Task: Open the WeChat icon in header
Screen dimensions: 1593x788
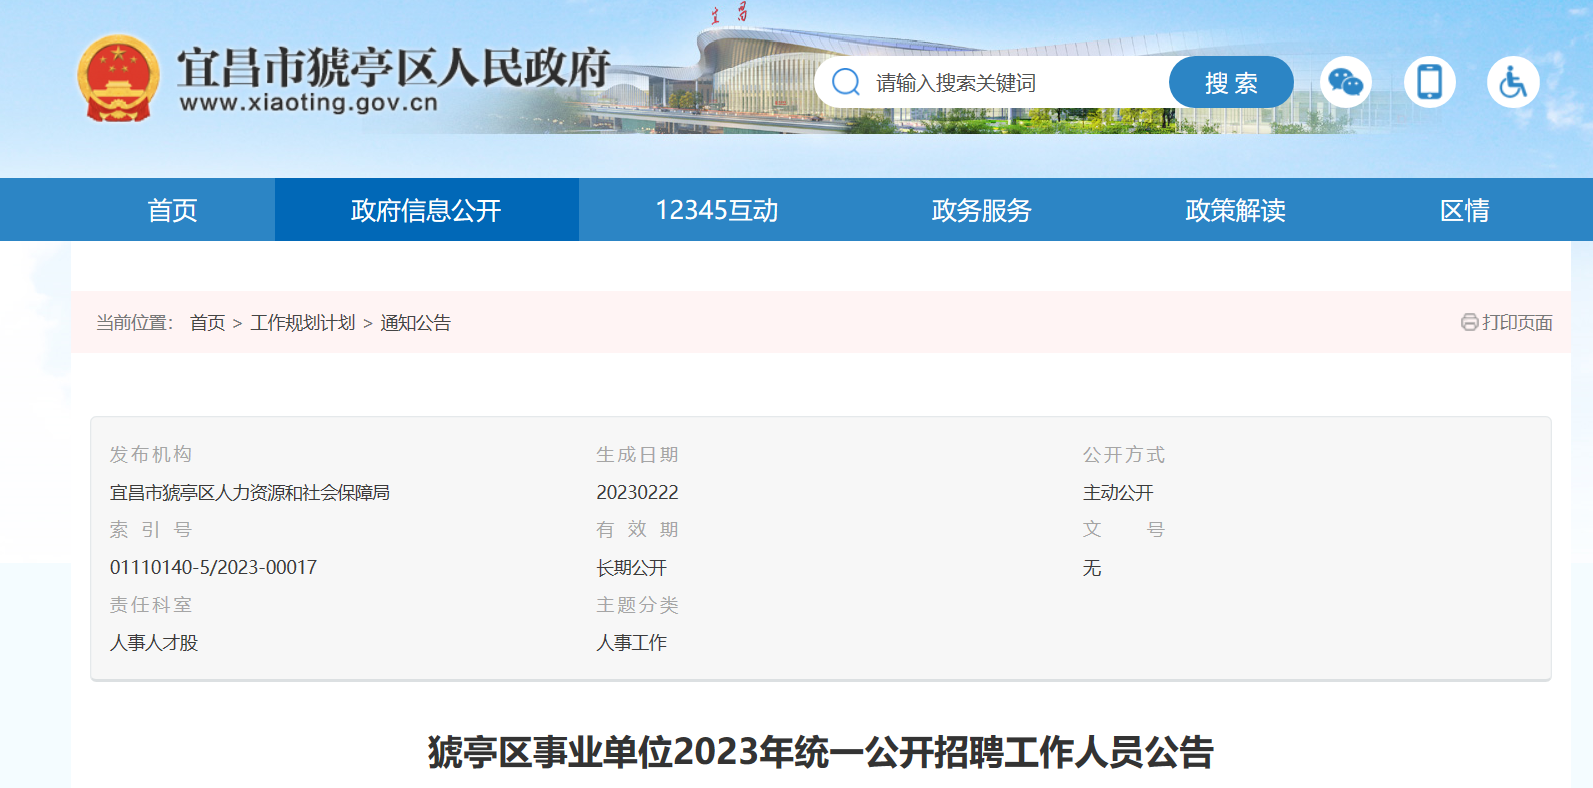Action: [1345, 82]
